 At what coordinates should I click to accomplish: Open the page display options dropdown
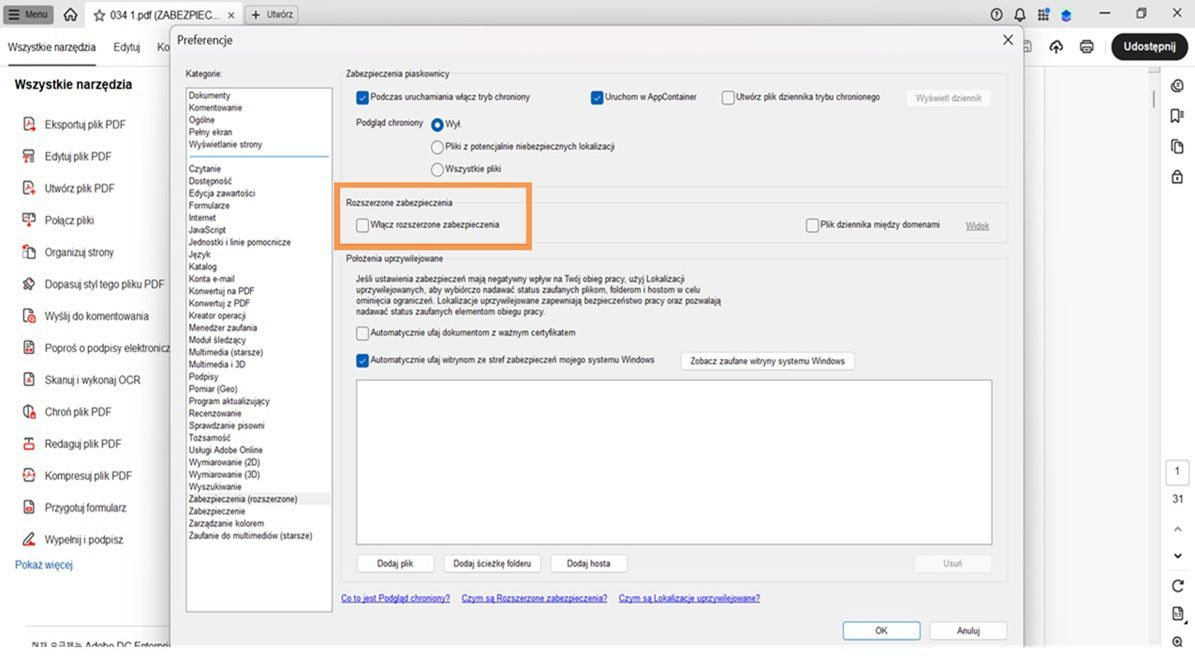point(1177,614)
